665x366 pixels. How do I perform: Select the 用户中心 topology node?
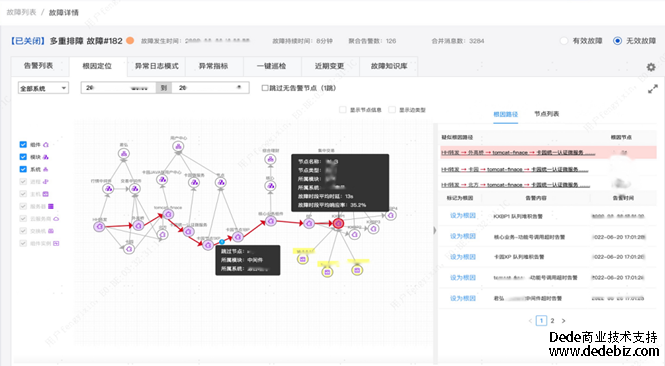178,147
